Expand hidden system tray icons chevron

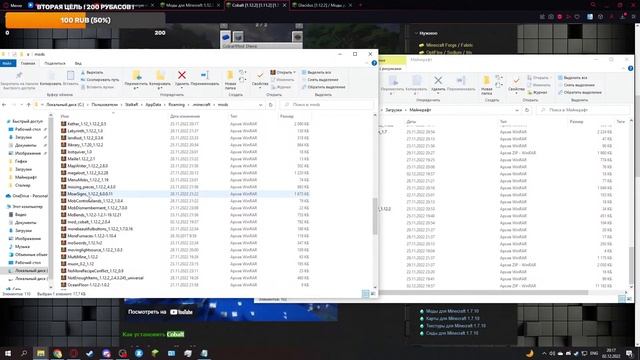[x=544, y=353]
